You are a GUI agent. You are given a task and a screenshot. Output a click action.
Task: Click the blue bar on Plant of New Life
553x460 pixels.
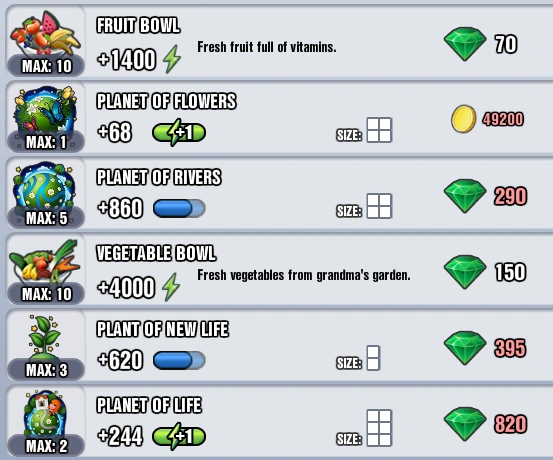[x=179, y=361]
